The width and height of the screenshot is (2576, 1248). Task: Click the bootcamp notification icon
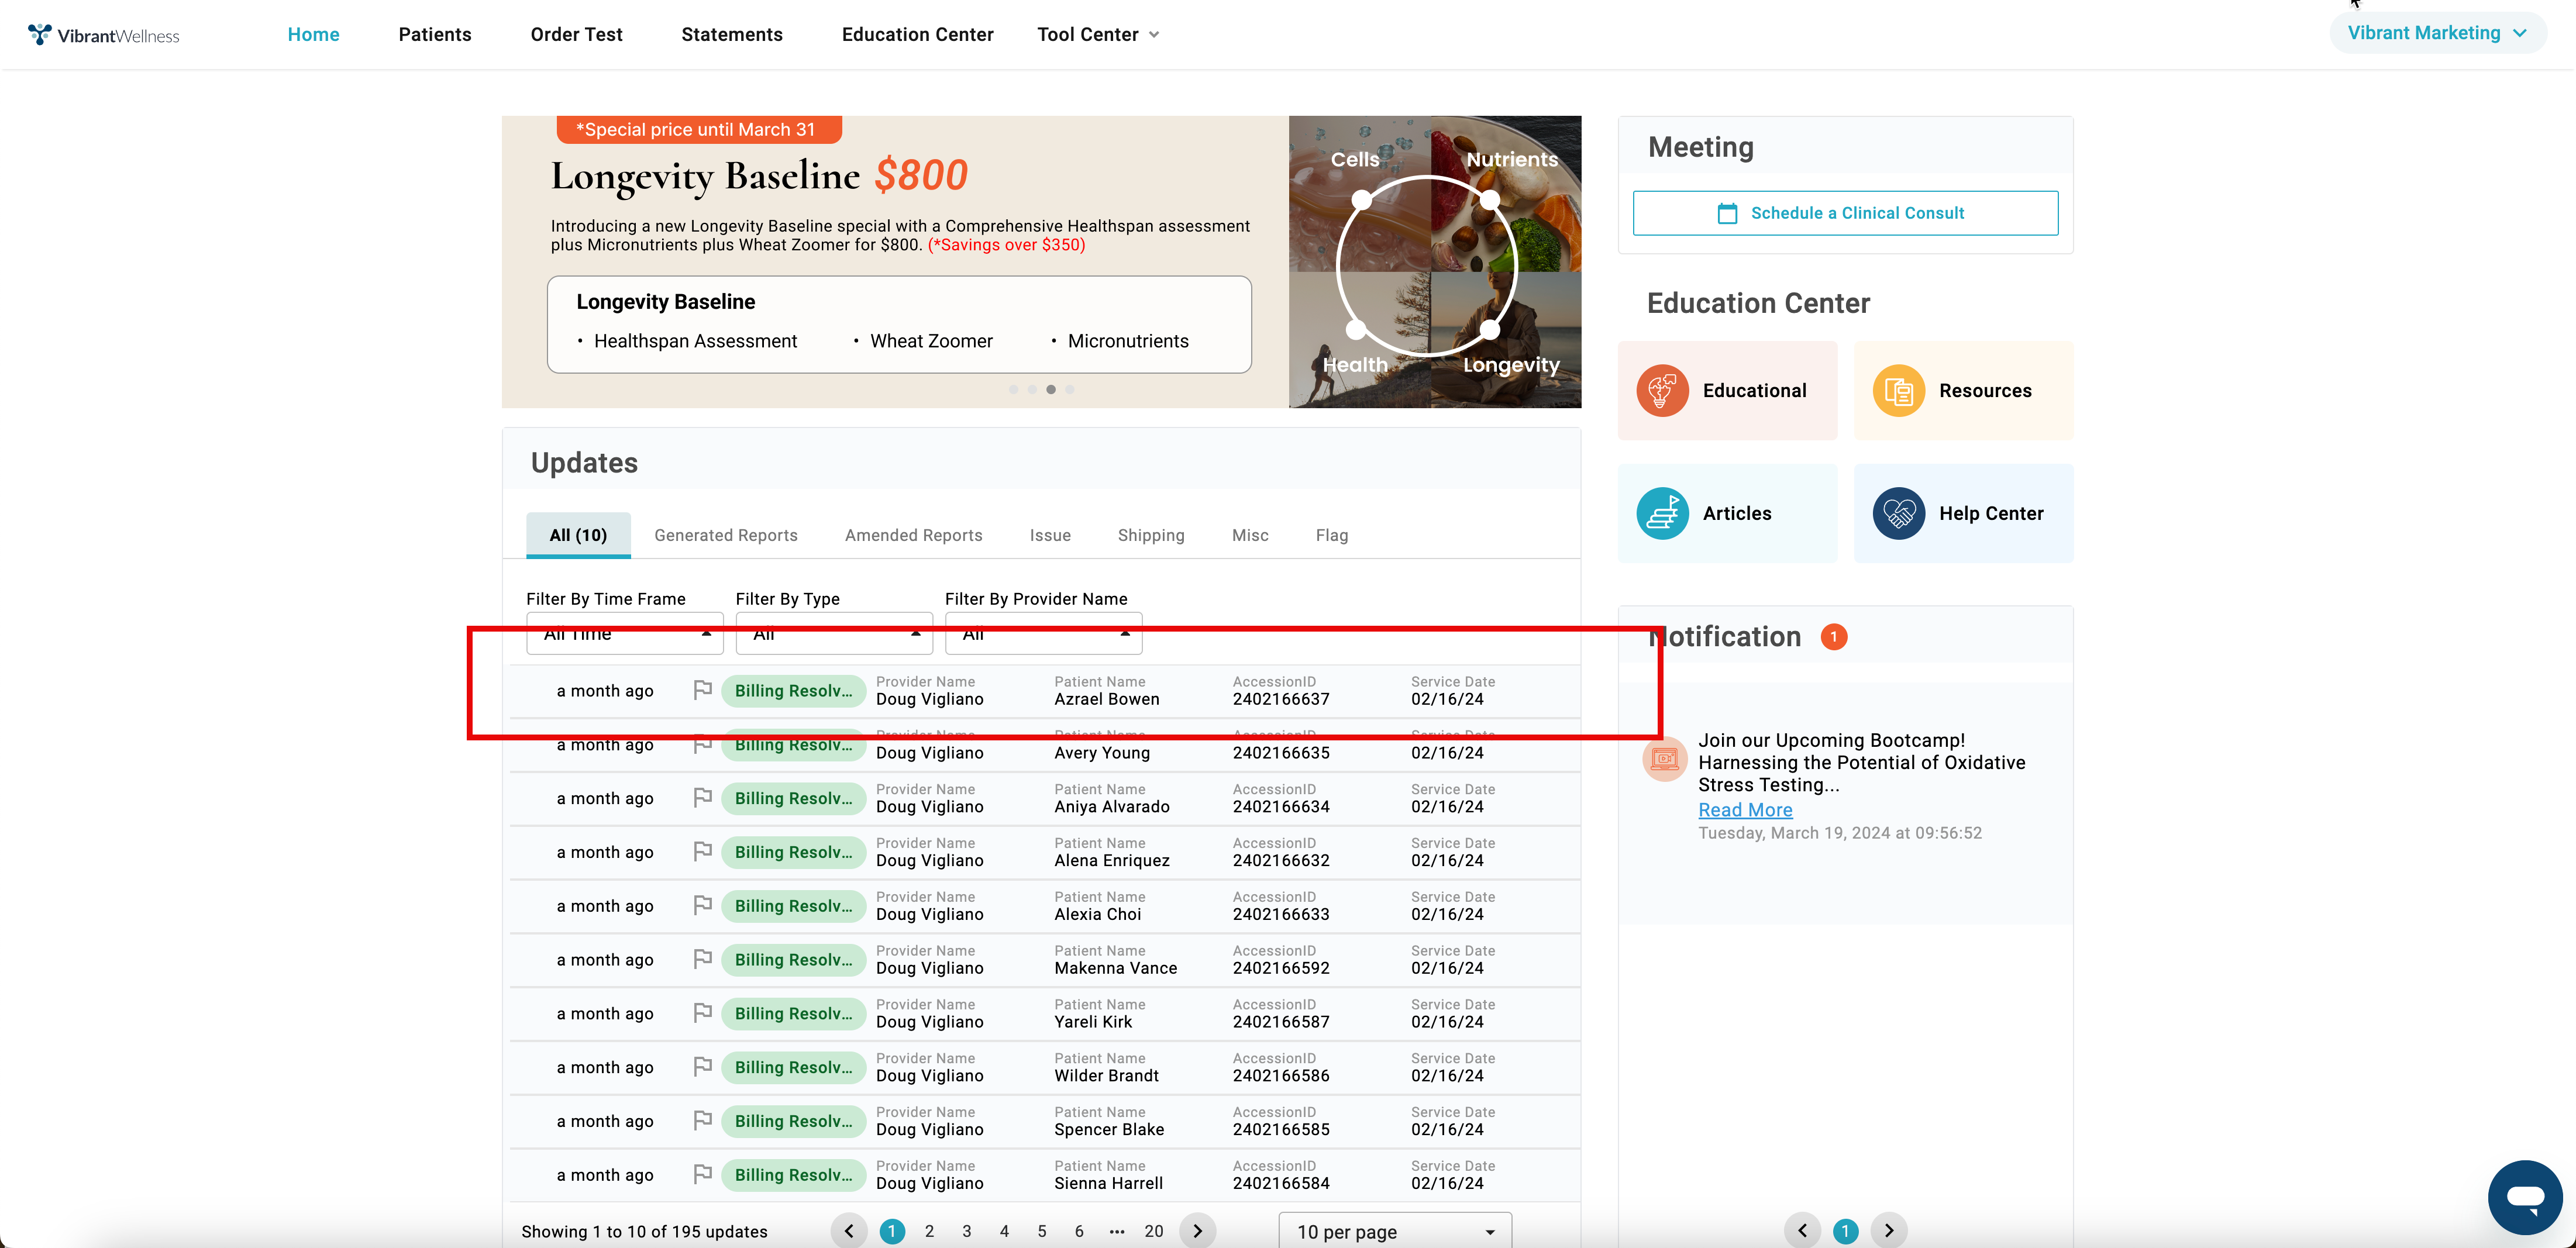tap(1665, 759)
